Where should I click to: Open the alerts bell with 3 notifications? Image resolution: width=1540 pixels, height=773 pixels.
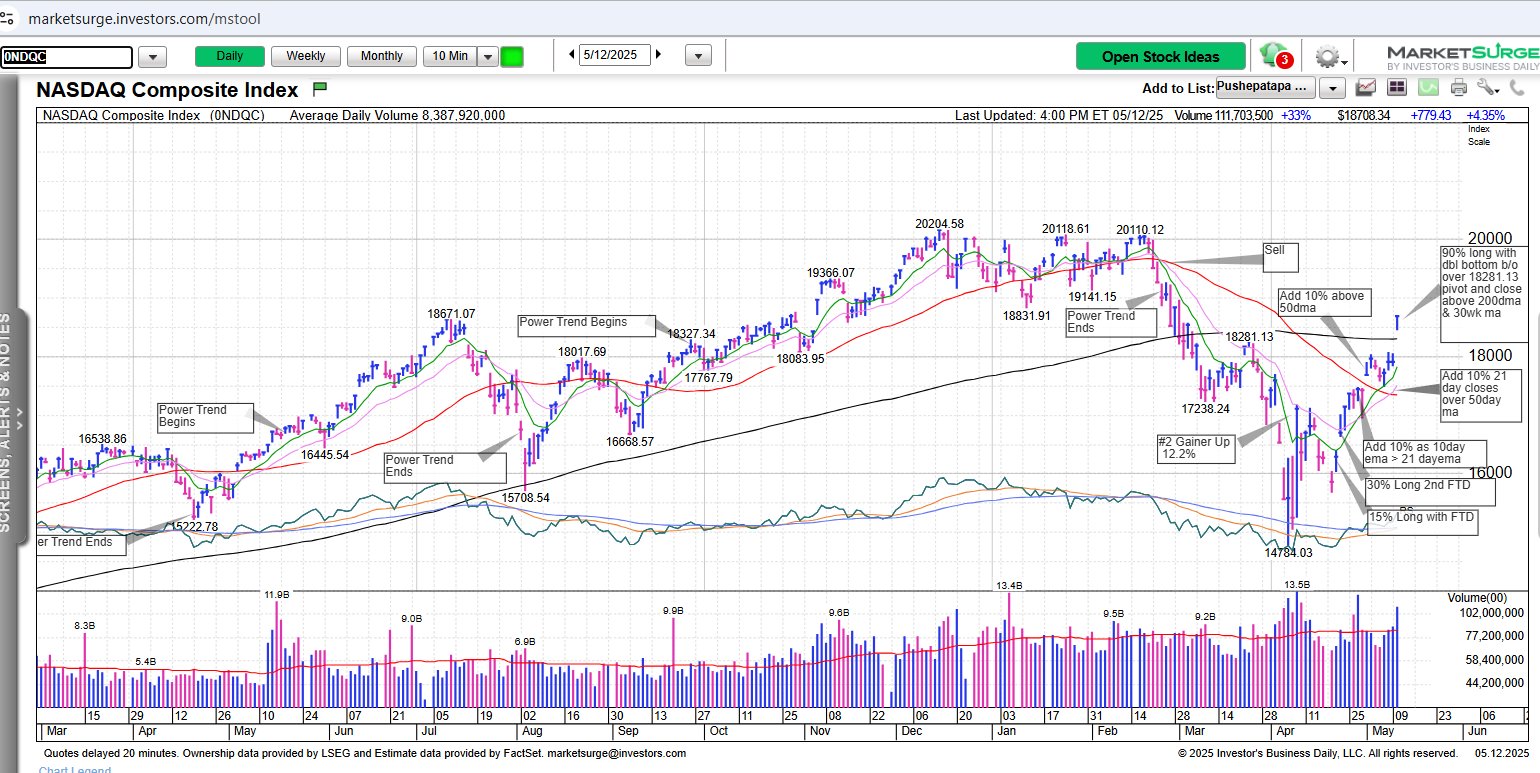[1273, 54]
